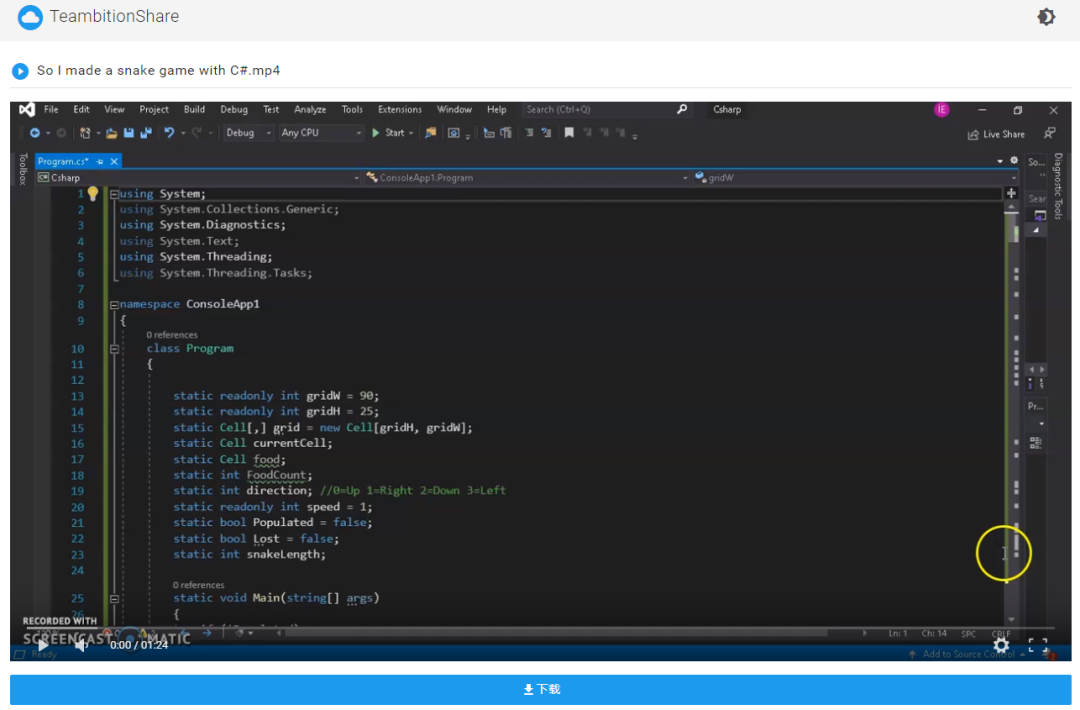Click the Save All toolbar icon
1080x710 pixels.
coord(145,133)
